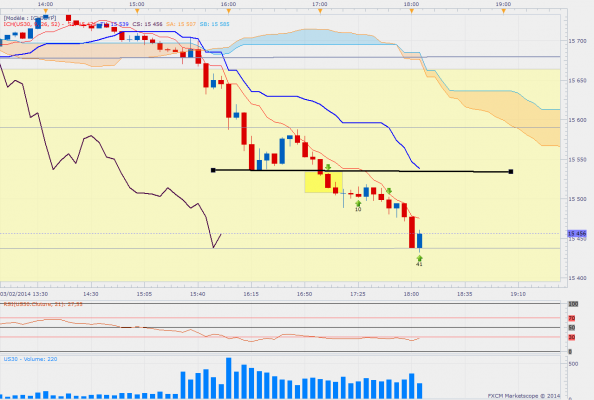Select the ICH(US30) Ichimoku indicator label

point(31,24)
